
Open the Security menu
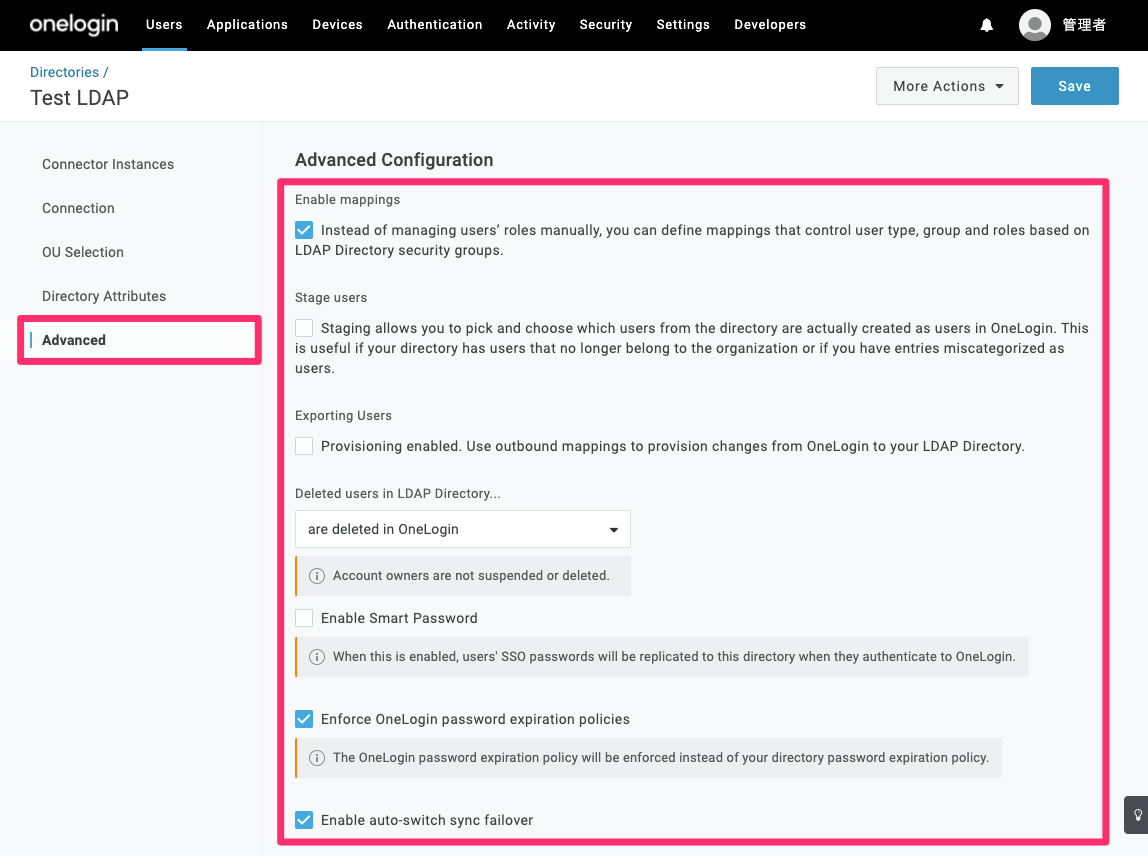pyautogui.click(x=605, y=25)
